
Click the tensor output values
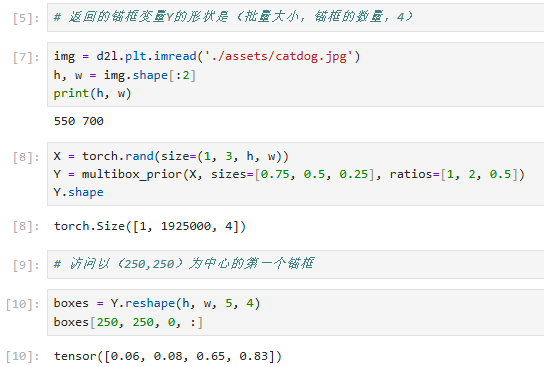[168, 356]
